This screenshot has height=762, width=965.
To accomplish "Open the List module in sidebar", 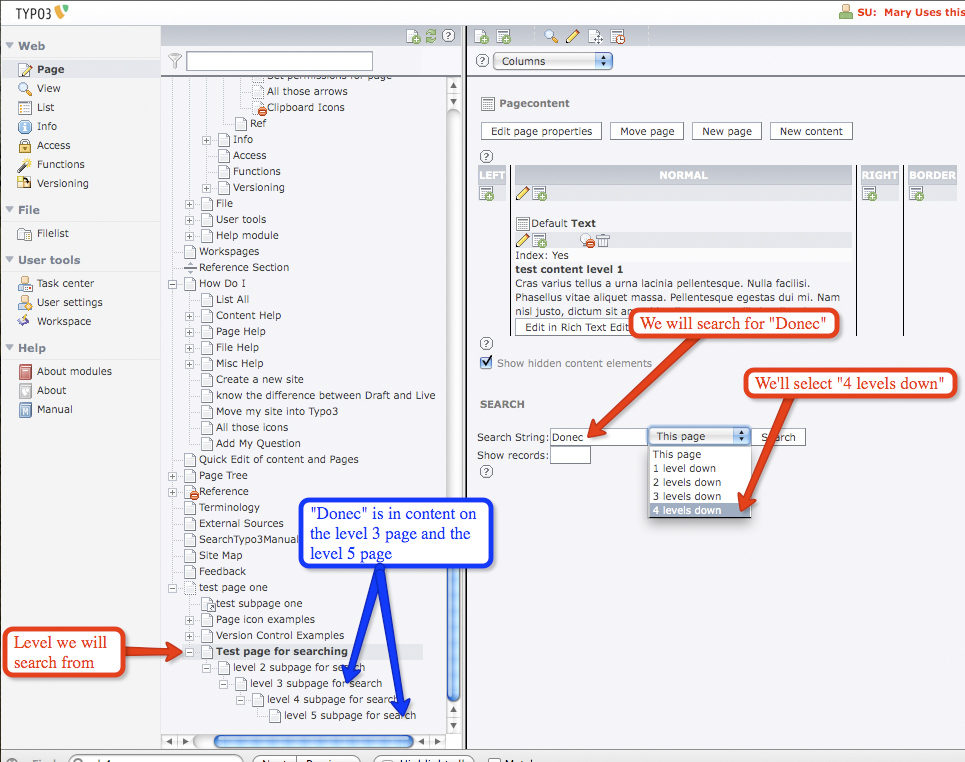I will pos(45,107).
